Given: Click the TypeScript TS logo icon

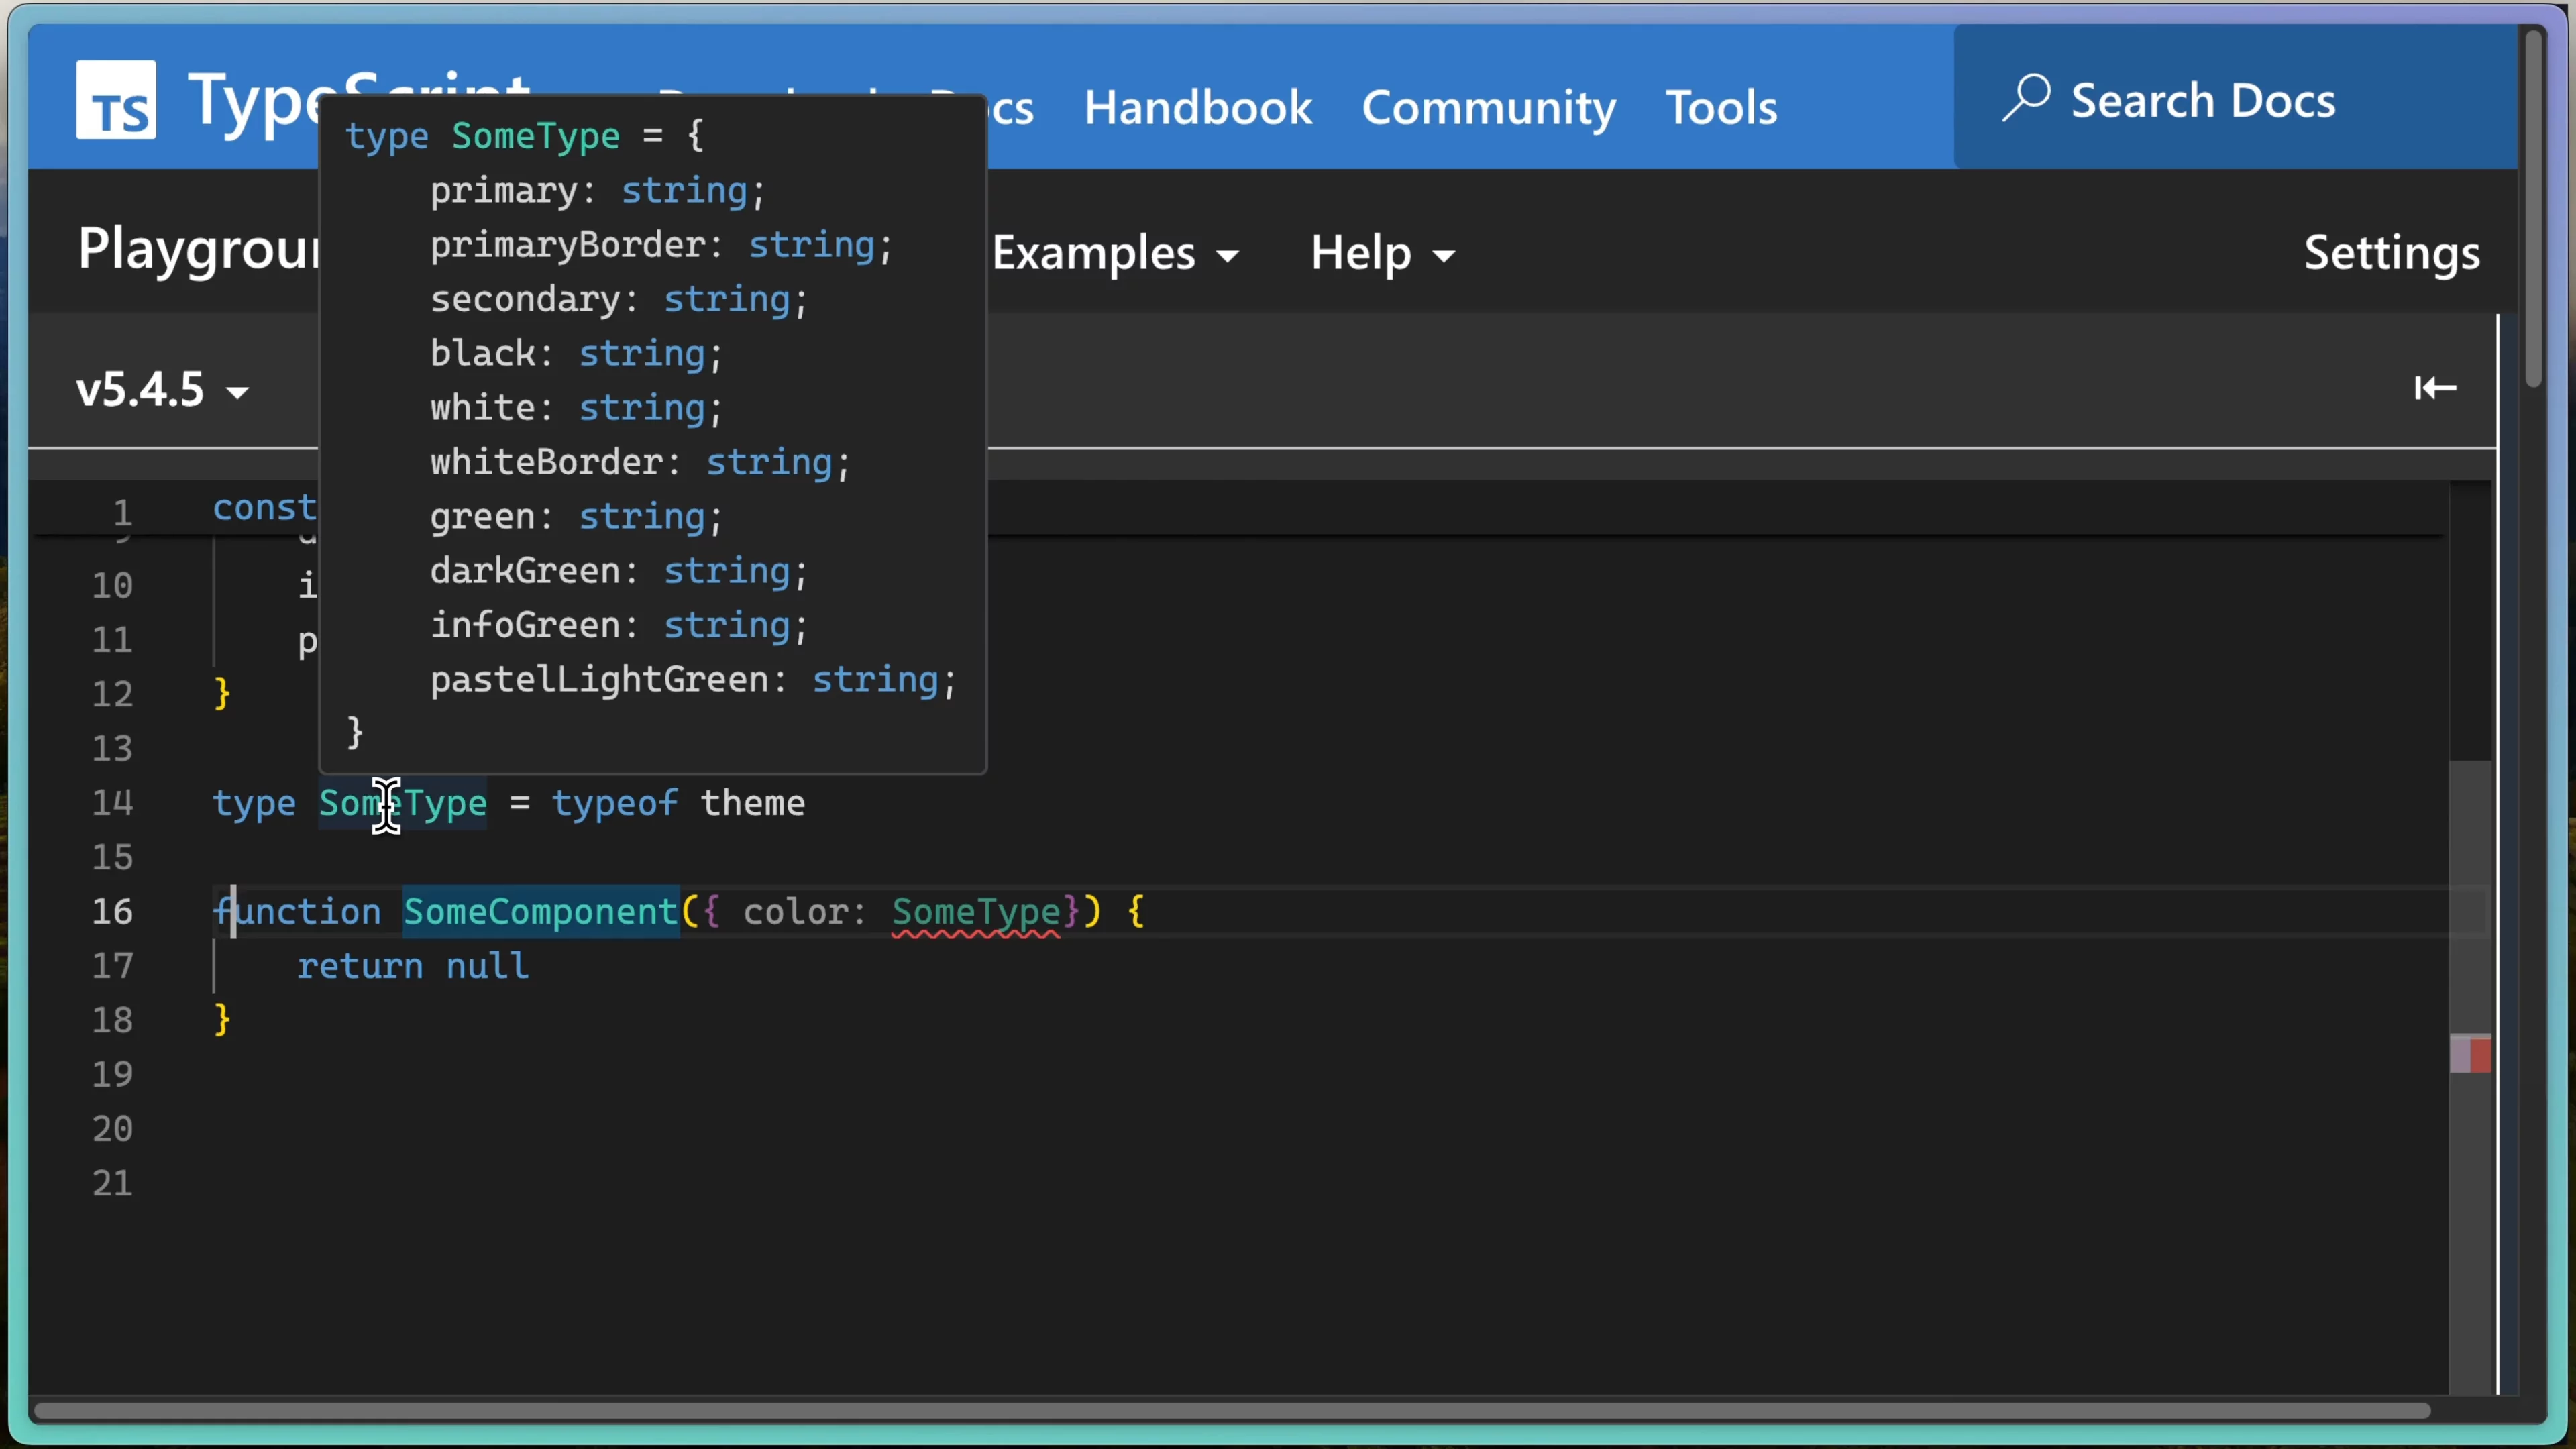Looking at the screenshot, I should tap(116, 100).
